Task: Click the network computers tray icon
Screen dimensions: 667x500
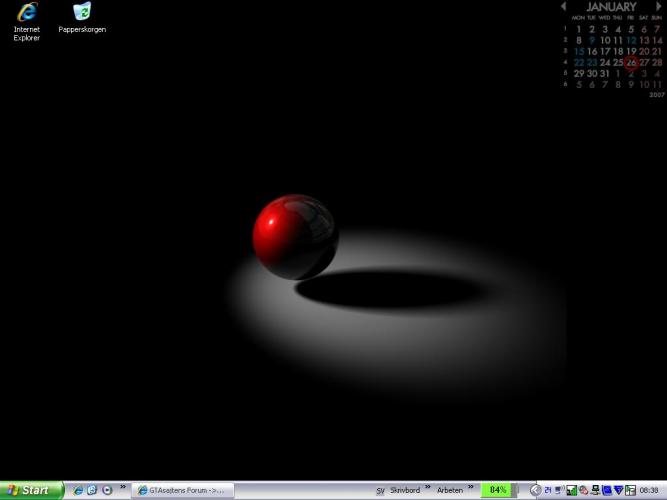Action: (x=595, y=490)
